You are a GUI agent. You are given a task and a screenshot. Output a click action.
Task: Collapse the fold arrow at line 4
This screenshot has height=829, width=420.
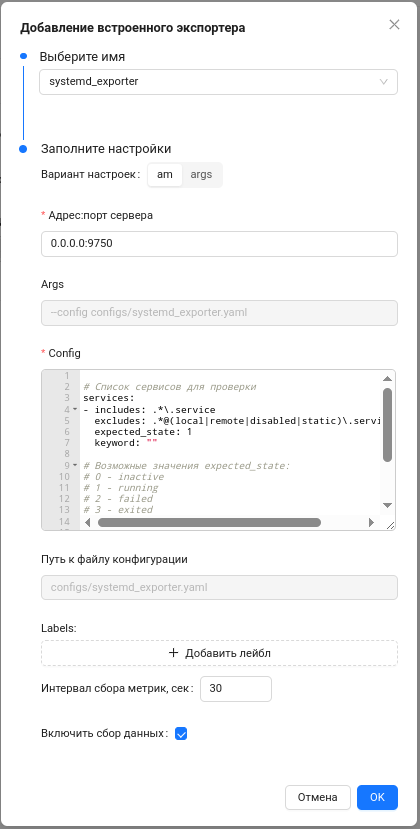75,410
